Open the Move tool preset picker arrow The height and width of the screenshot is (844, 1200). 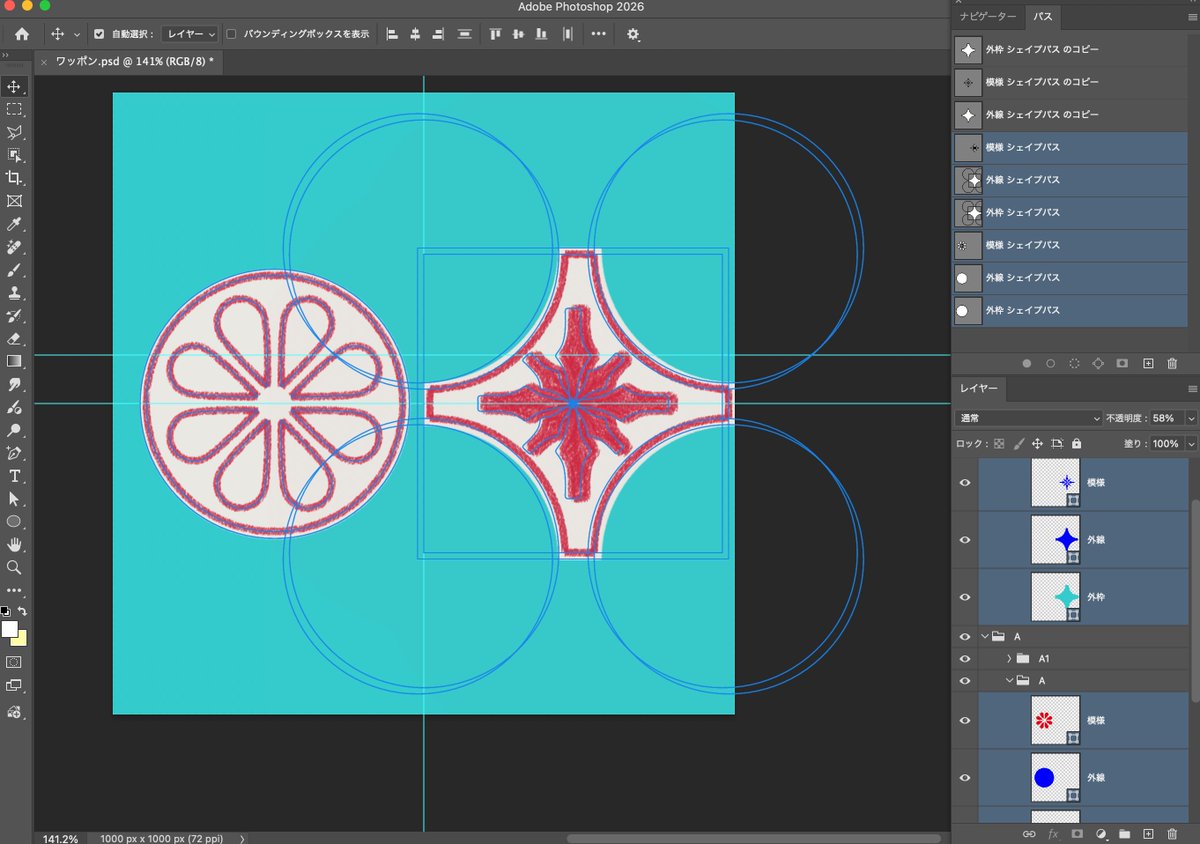[77, 34]
